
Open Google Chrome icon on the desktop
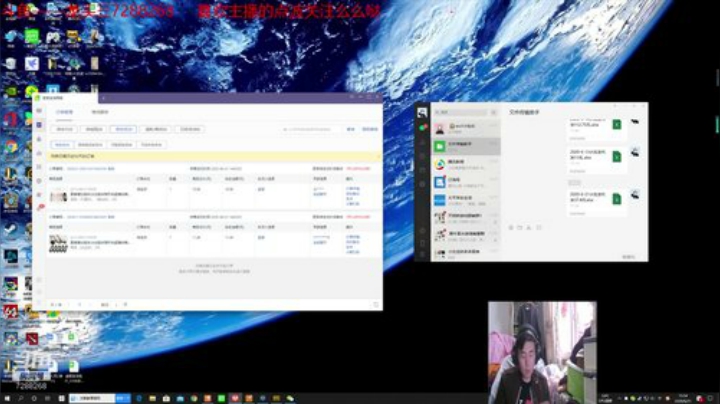tap(11, 147)
